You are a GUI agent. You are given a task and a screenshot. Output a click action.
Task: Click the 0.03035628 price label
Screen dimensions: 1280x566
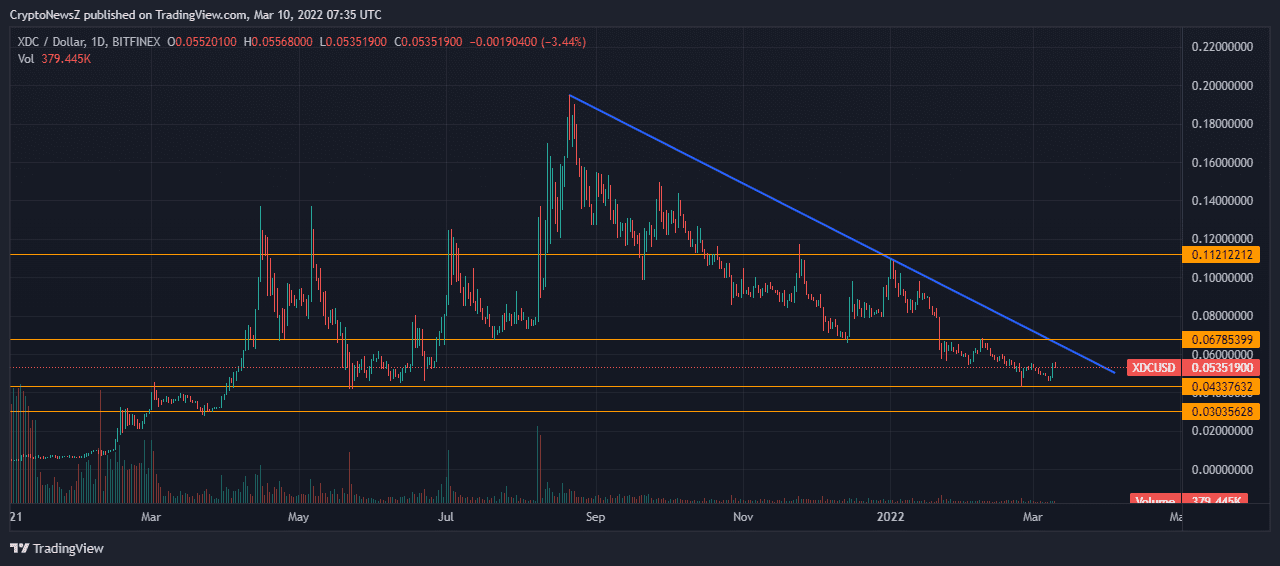tap(1219, 411)
